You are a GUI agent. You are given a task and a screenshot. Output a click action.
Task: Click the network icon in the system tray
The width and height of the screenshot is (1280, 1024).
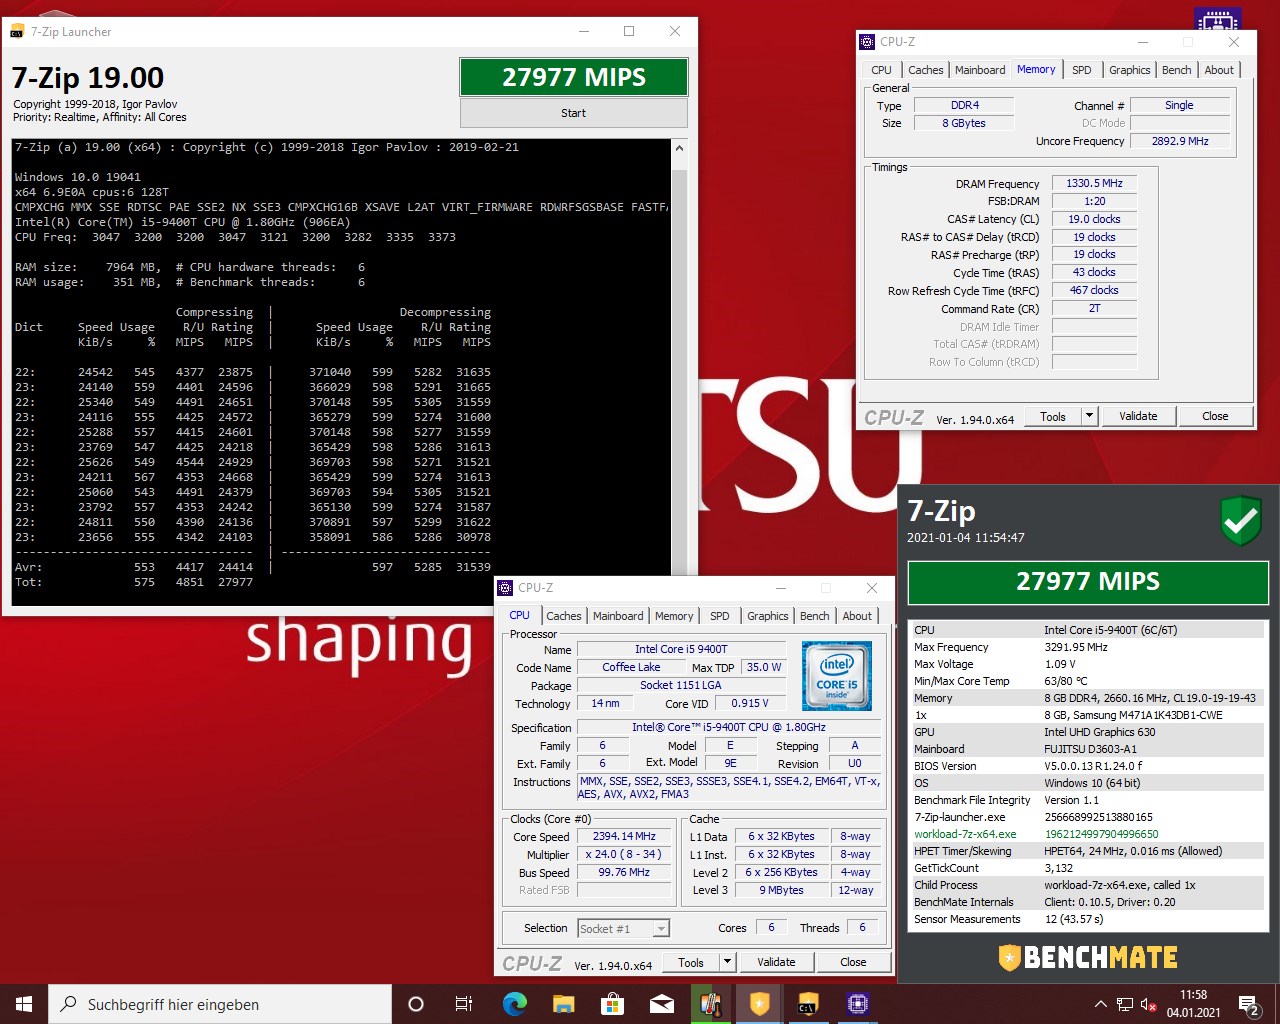point(1125,1004)
